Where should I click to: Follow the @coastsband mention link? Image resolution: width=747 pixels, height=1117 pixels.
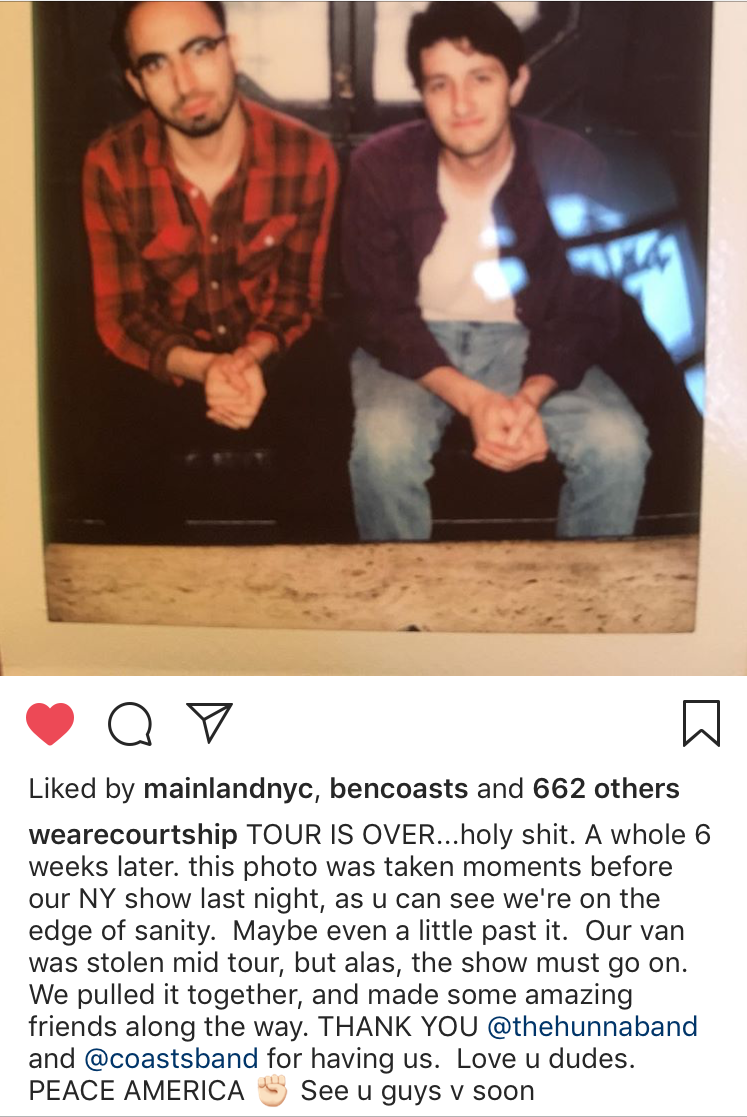coord(171,1059)
